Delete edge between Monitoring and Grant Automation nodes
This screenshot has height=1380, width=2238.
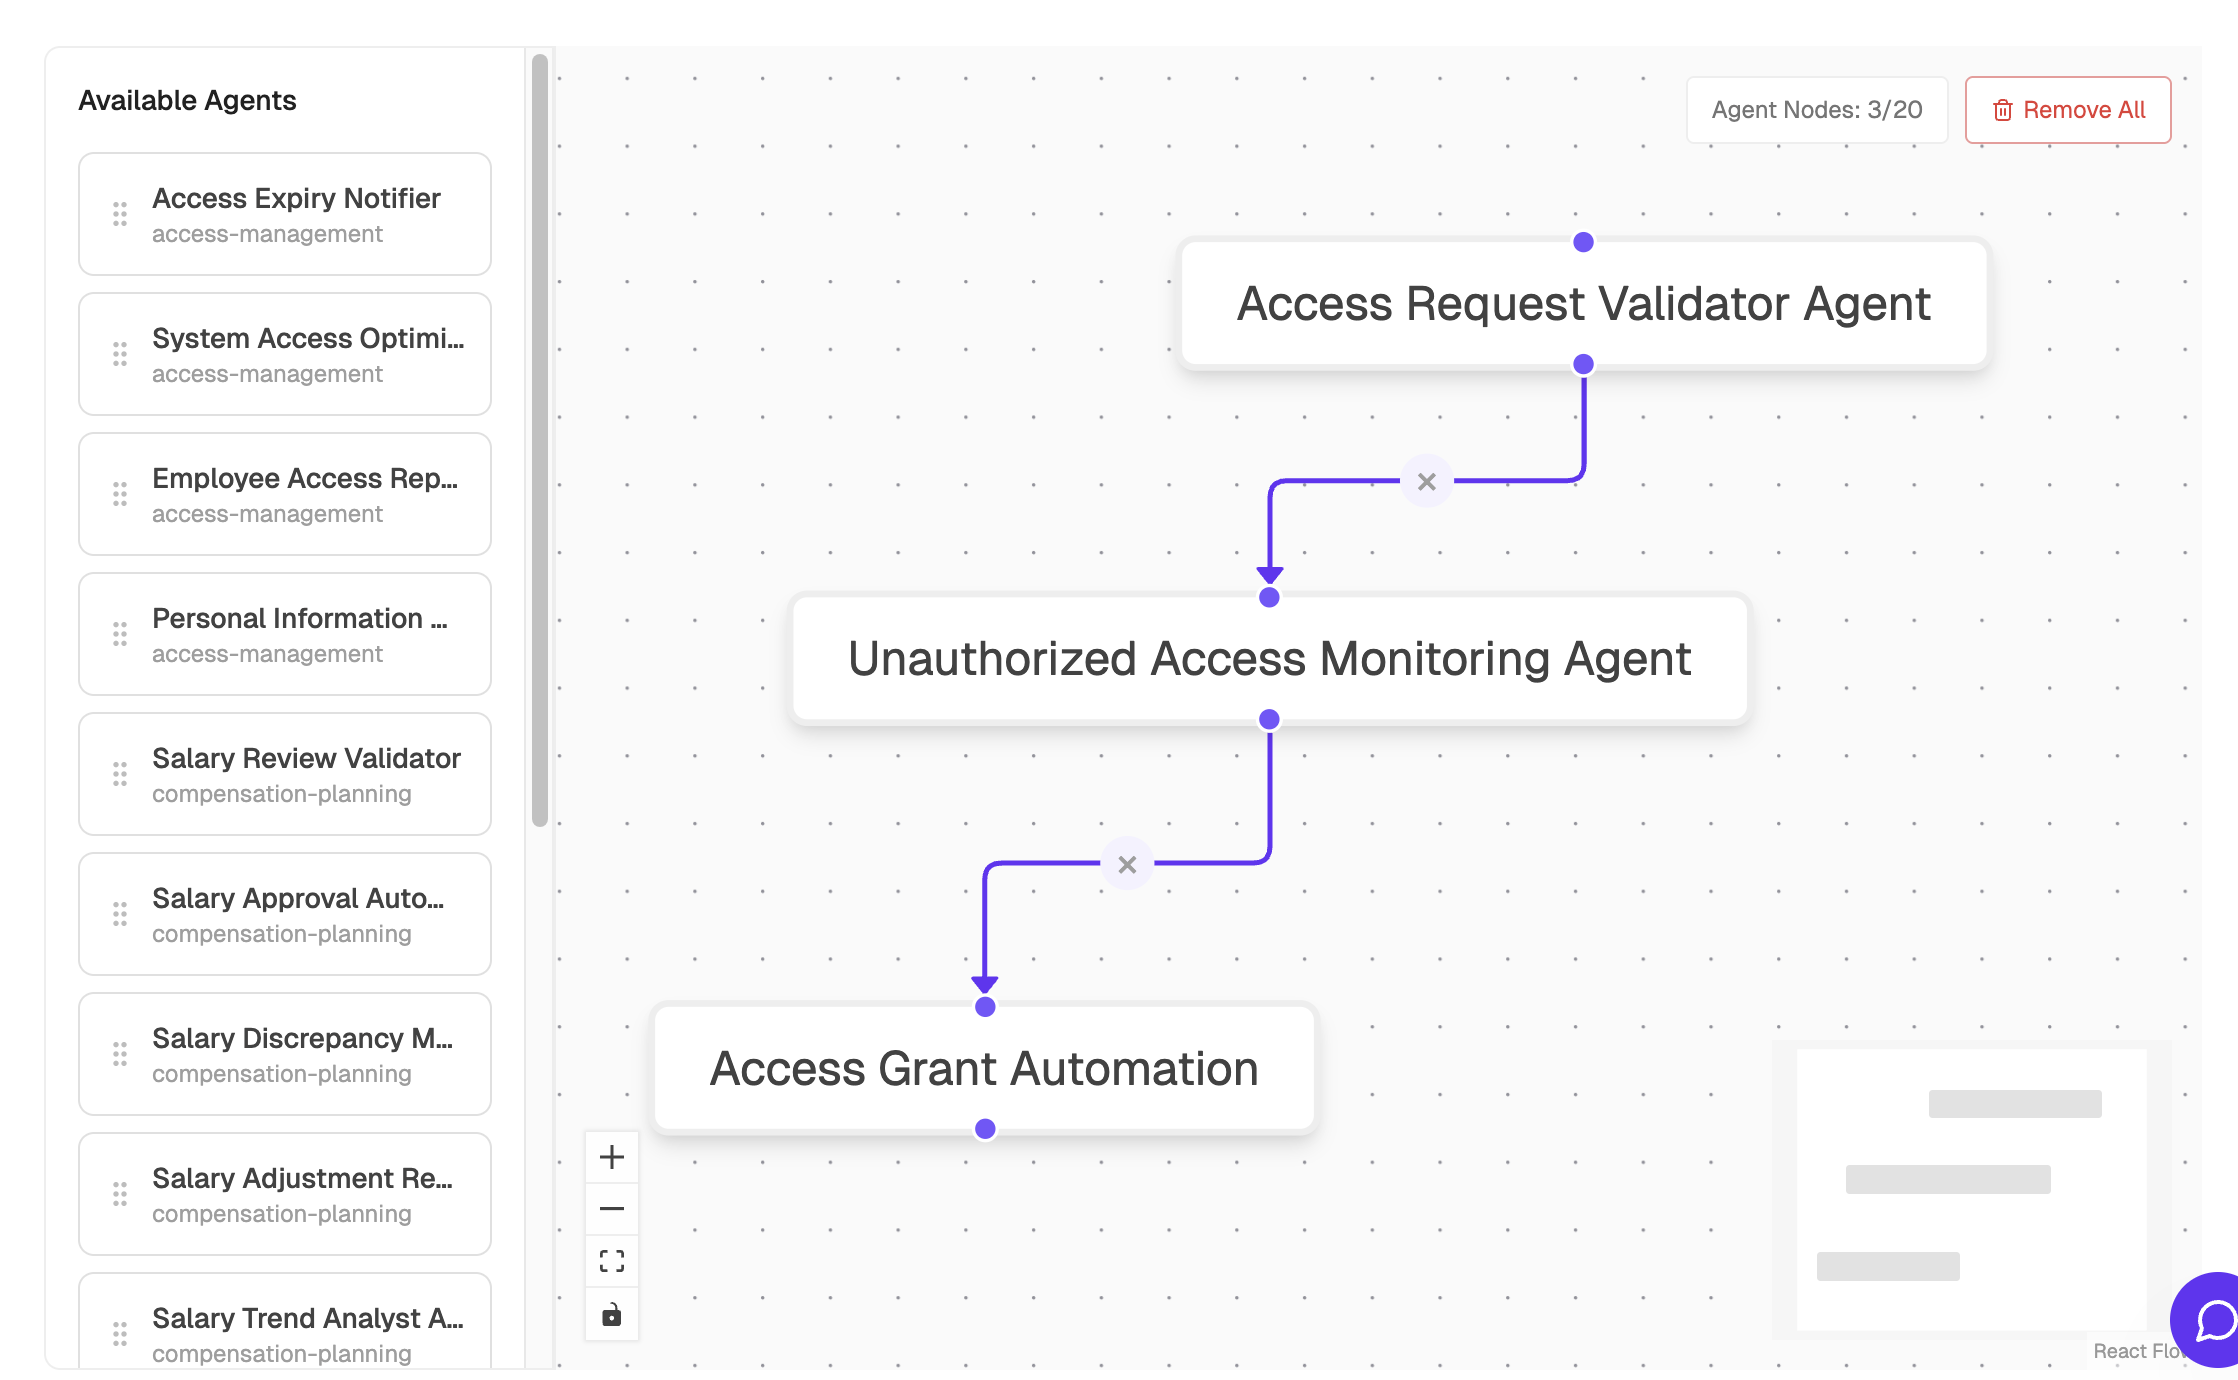(x=1127, y=865)
